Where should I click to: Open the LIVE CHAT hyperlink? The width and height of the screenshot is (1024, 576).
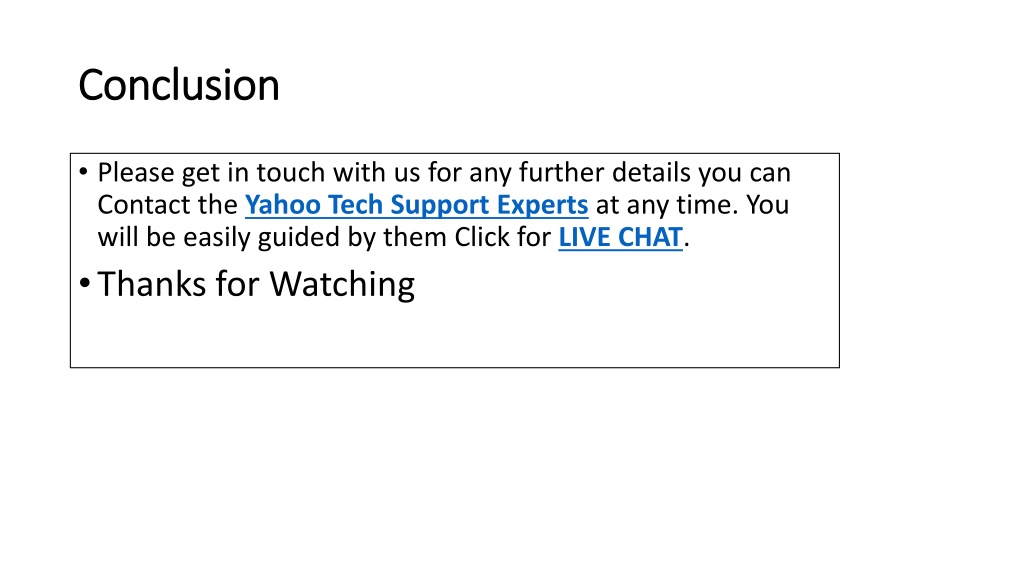pyautogui.click(x=620, y=237)
